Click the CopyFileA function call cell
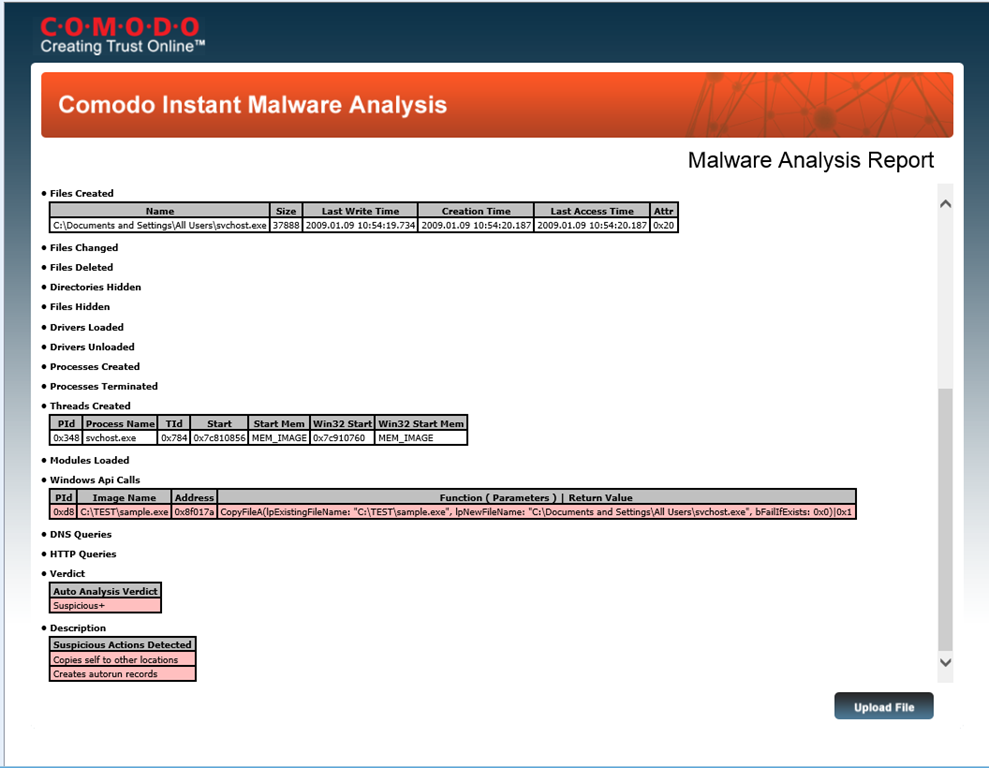Screen dimensions: 989x768 [536, 511]
